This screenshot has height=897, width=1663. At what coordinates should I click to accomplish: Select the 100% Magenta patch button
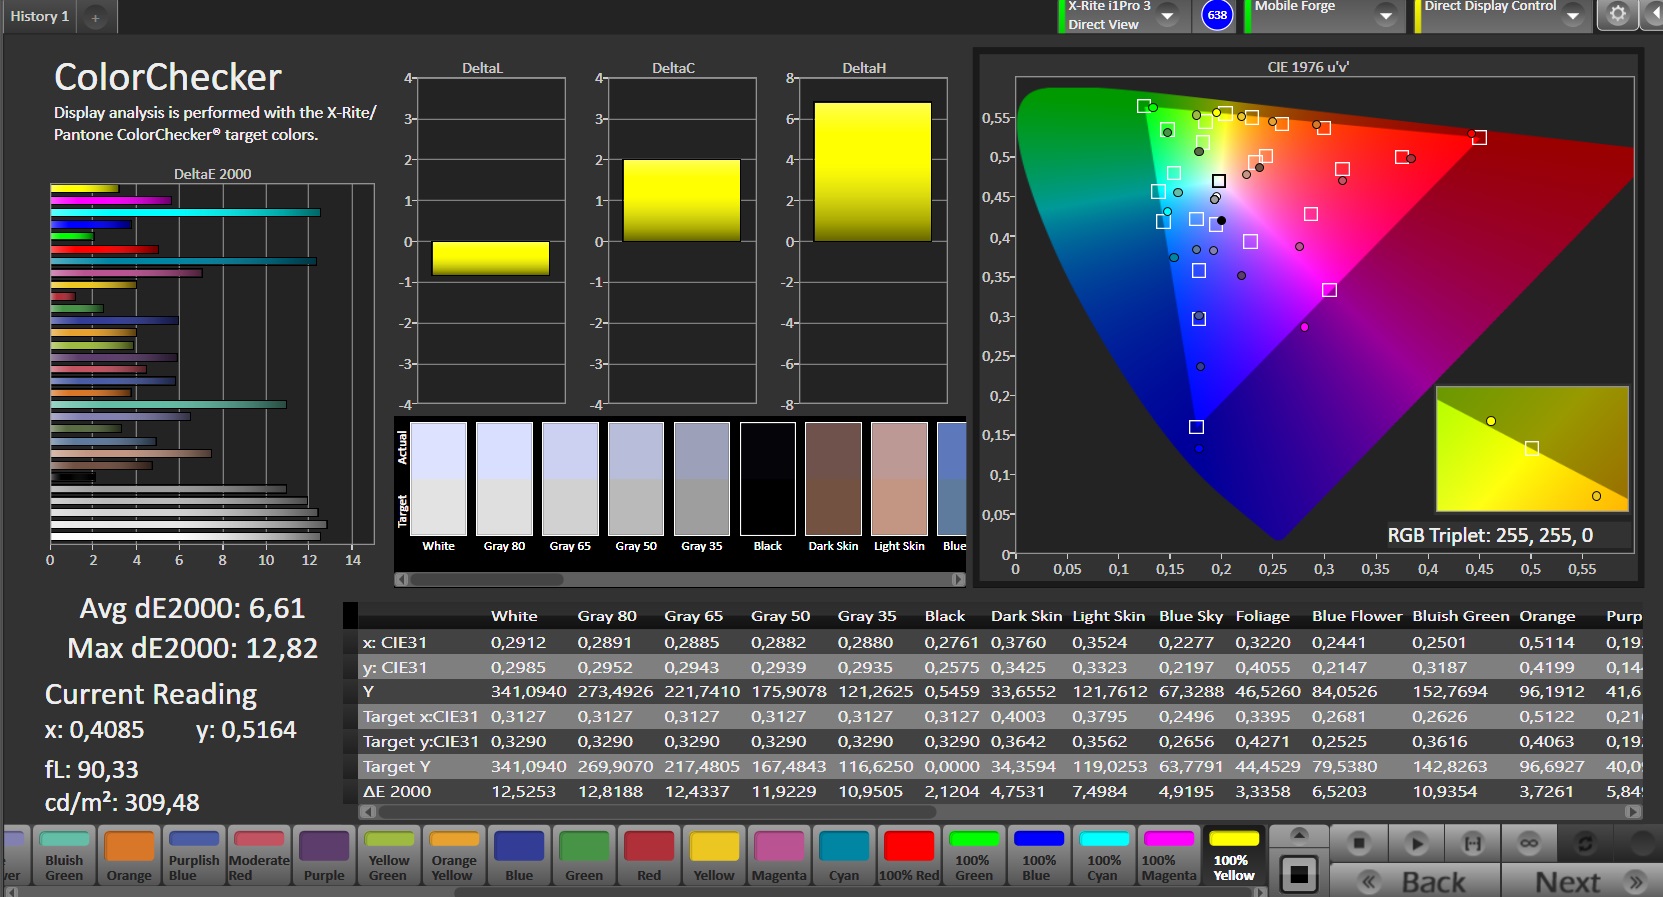pyautogui.click(x=1169, y=856)
